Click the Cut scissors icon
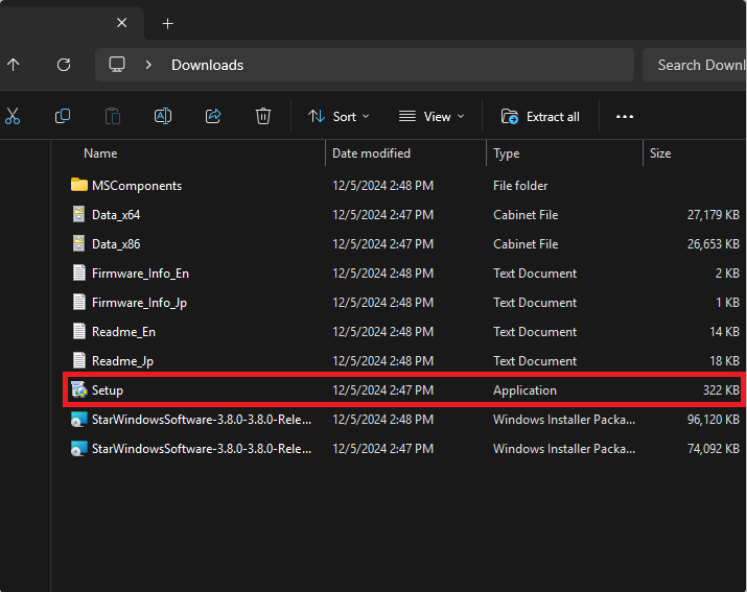This screenshot has width=747, height=592. (12, 116)
